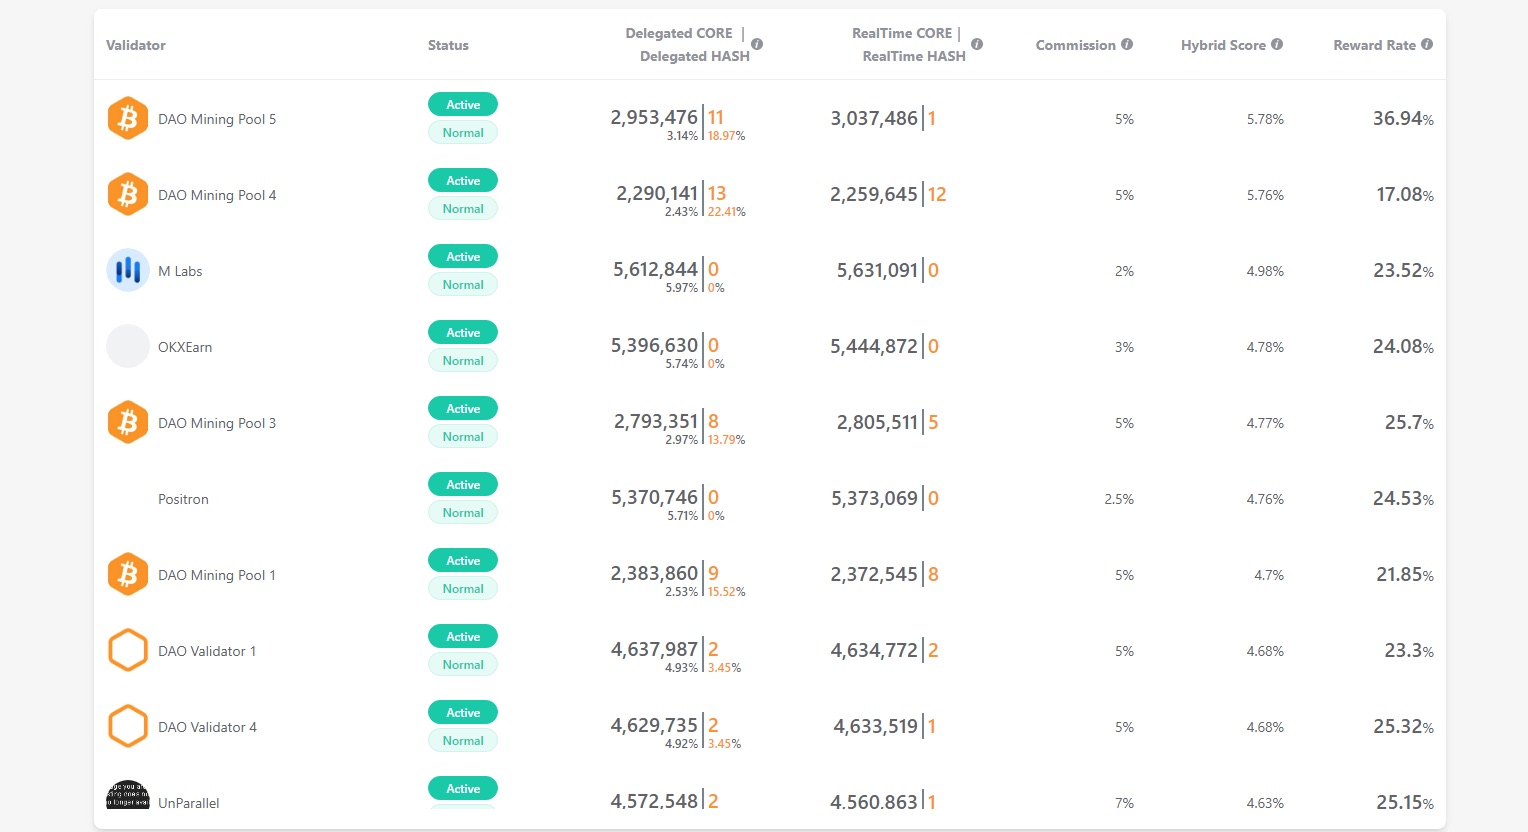Open the DAO Mining Pool 1 validator
Image resolution: width=1528 pixels, height=832 pixels.
pyautogui.click(x=217, y=575)
